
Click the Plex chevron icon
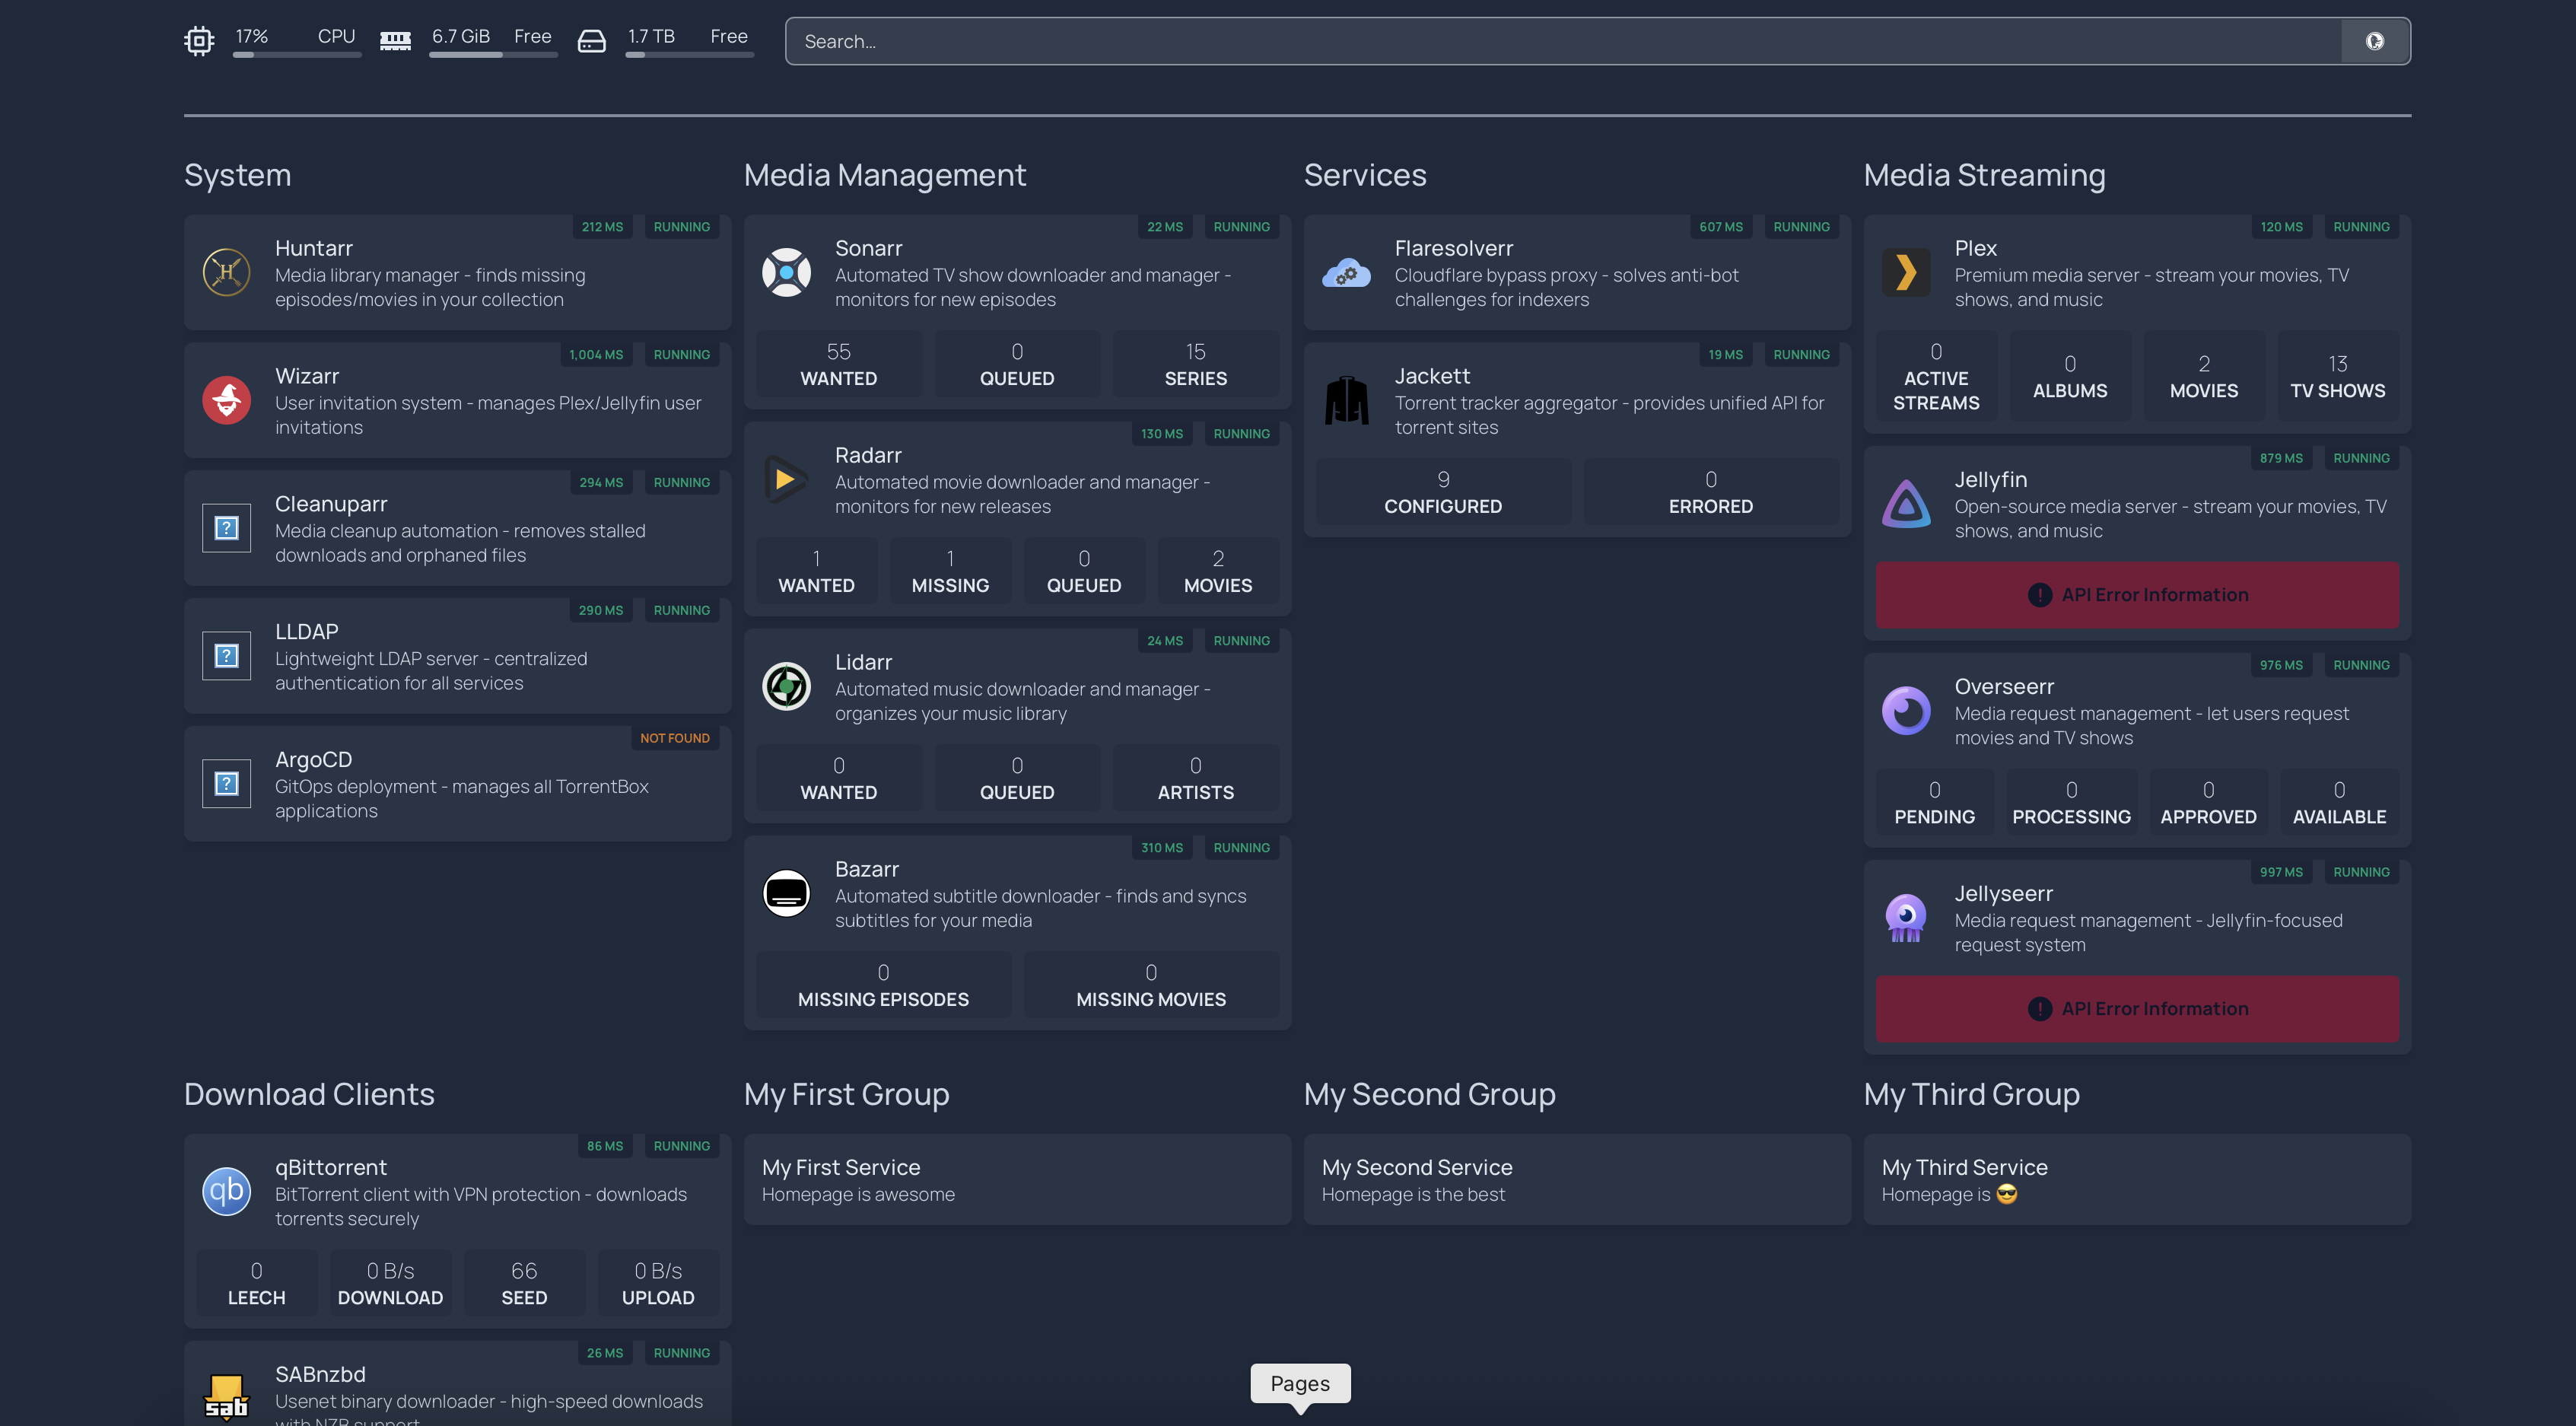1907,272
